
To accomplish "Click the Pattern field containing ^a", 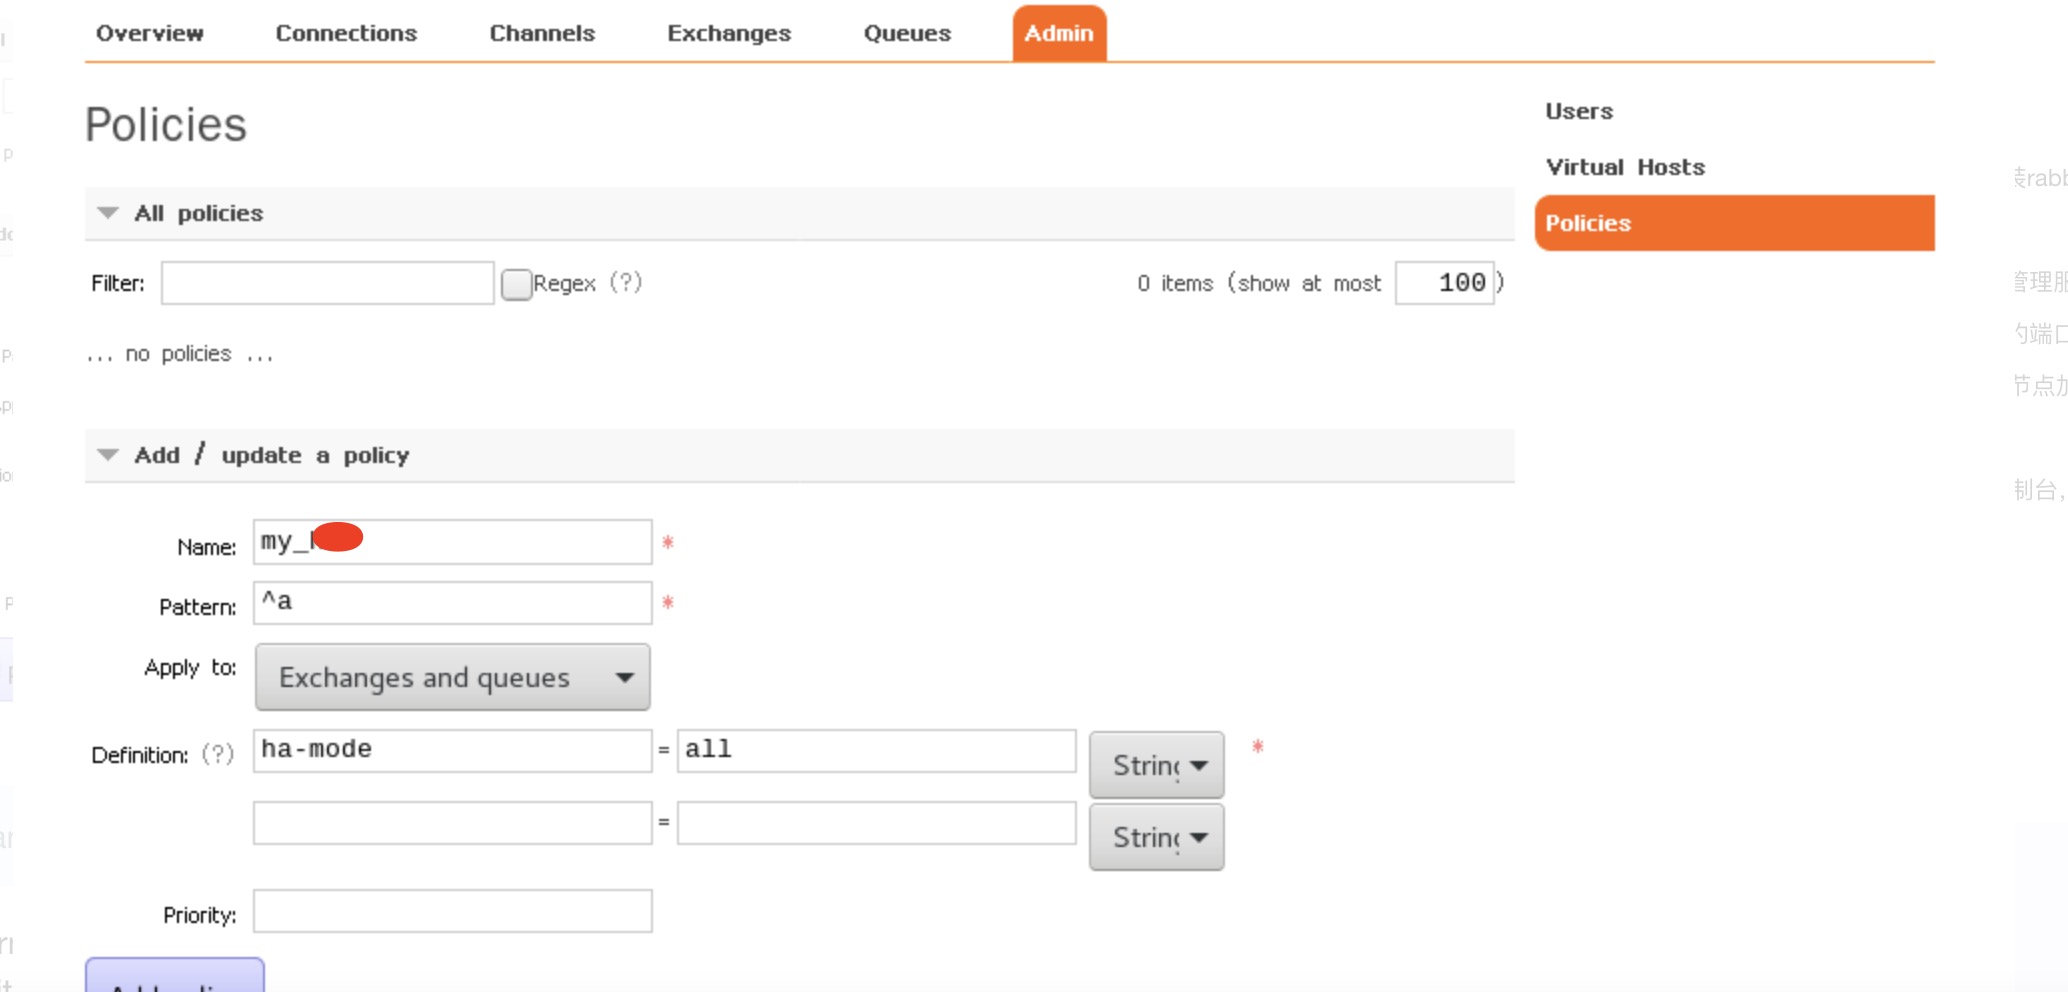I will [x=451, y=603].
